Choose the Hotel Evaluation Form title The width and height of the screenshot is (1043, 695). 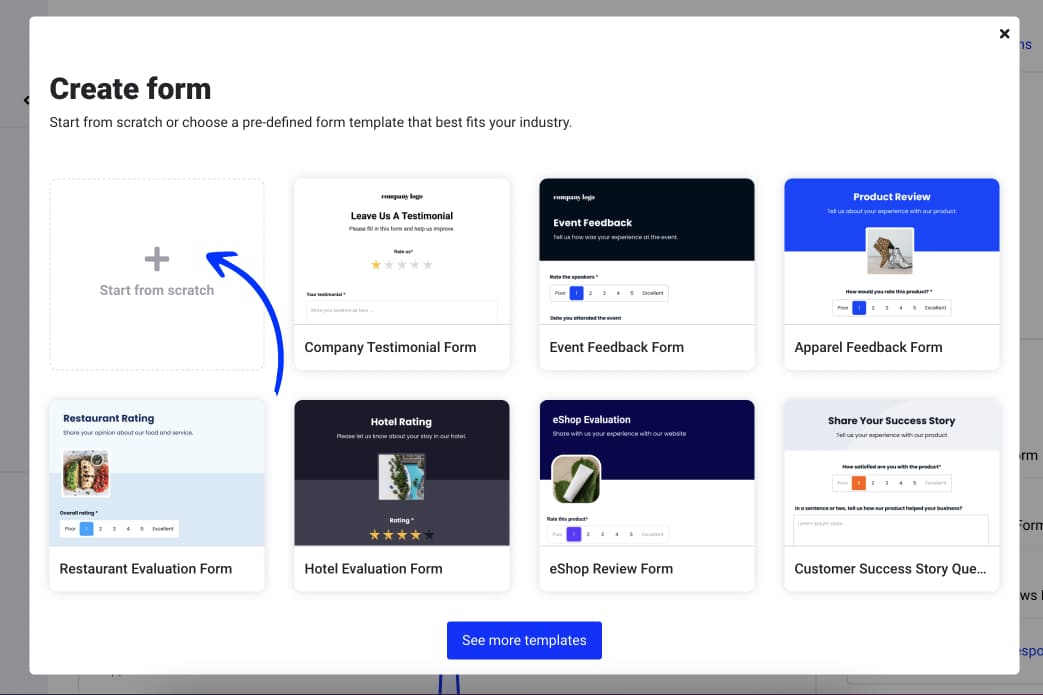[373, 569]
